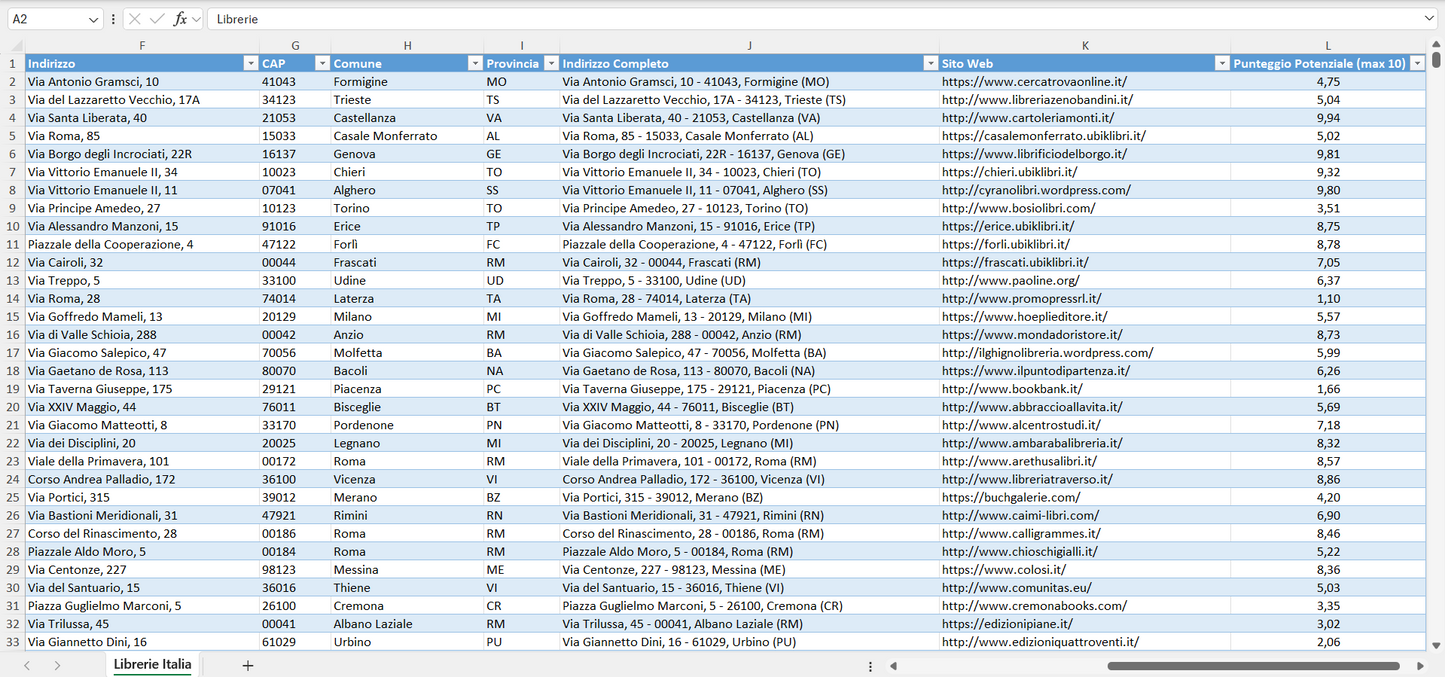Open the filter dropdown on Sito Web column
Image resolution: width=1445 pixels, height=677 pixels.
point(1222,62)
